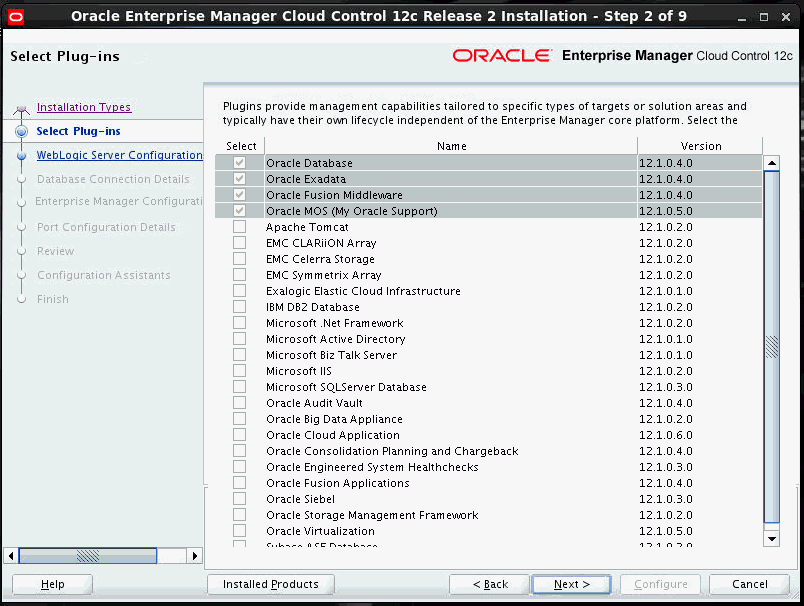Click the Finish wizard step
This screenshot has width=804, height=606.
52,299
